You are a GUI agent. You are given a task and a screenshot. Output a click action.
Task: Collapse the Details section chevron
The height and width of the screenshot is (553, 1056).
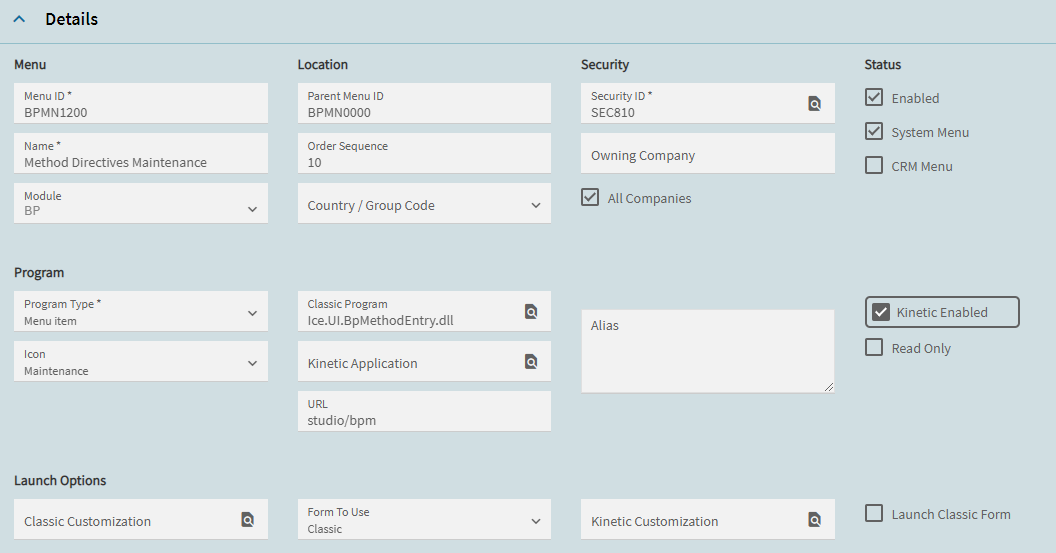coord(20,19)
